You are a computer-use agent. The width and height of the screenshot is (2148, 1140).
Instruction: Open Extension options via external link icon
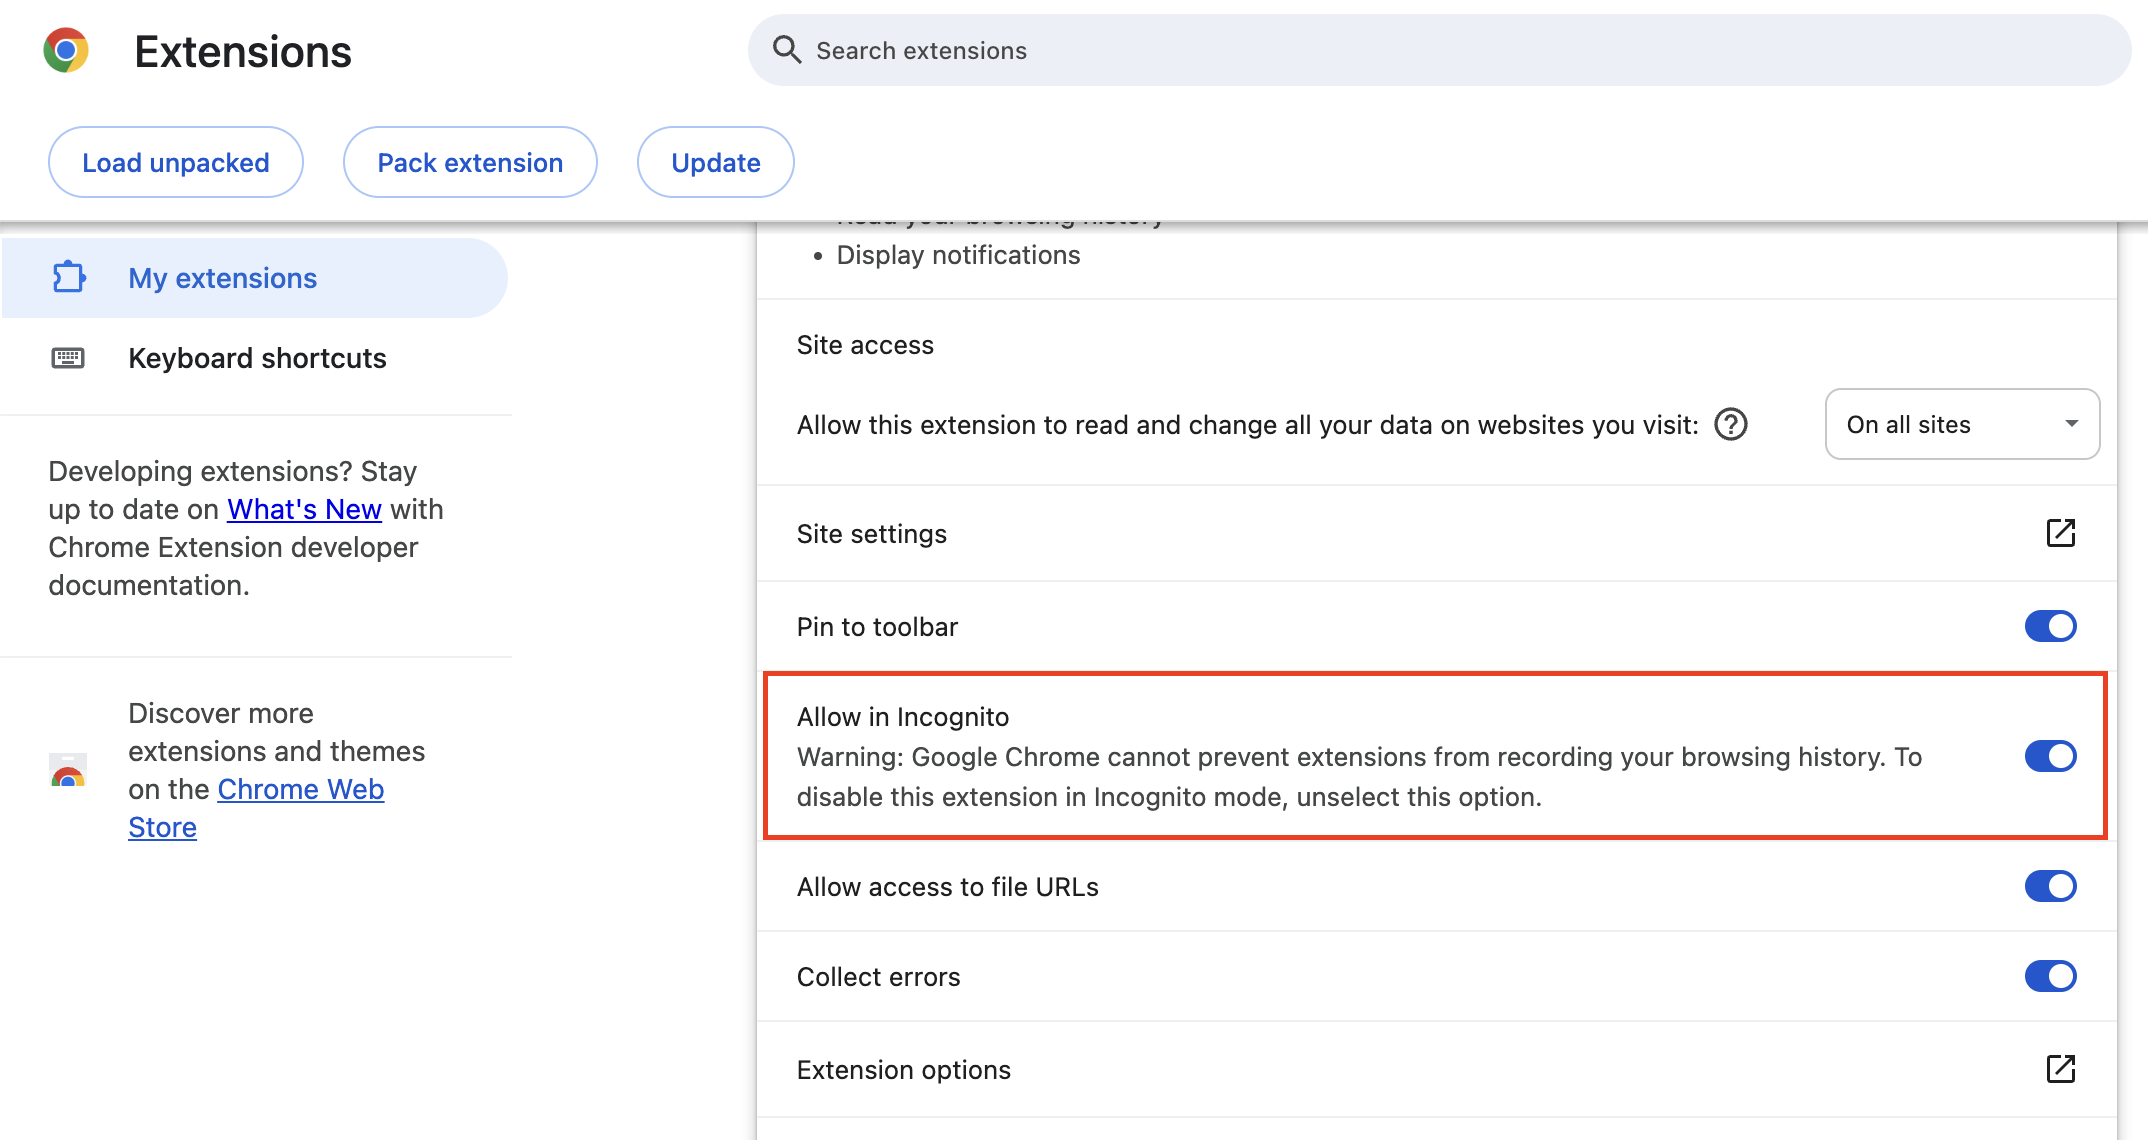pyautogui.click(x=2060, y=1069)
